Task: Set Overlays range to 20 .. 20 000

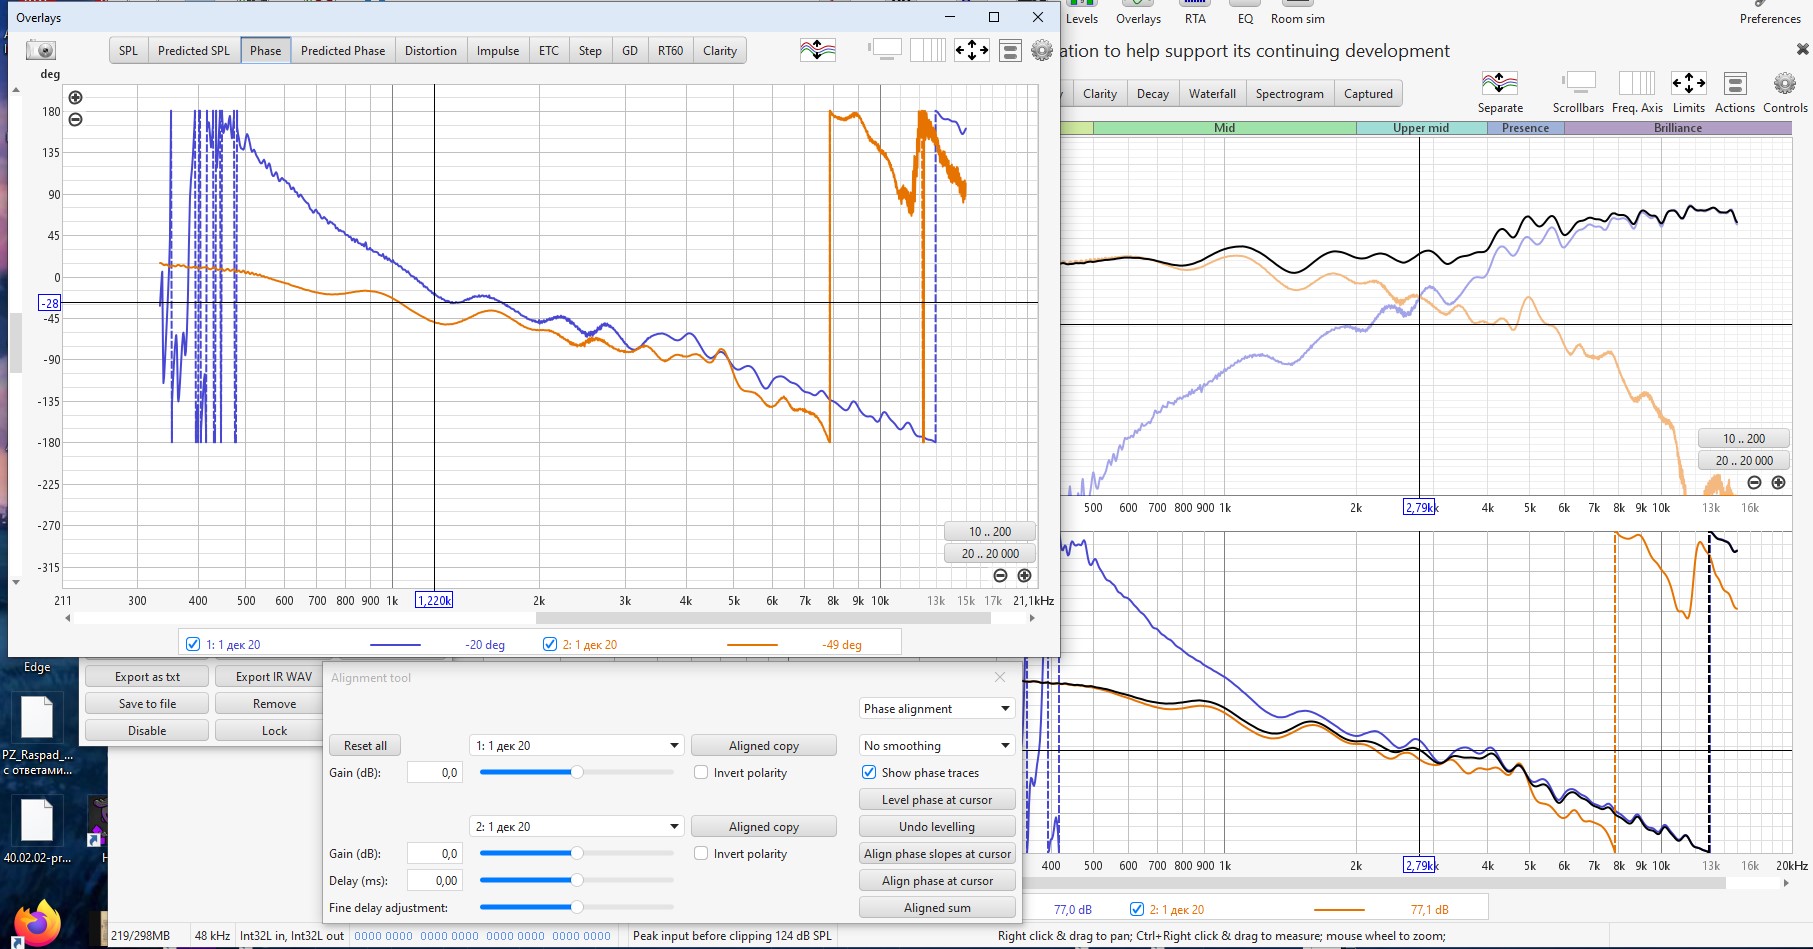Action: 990,553
